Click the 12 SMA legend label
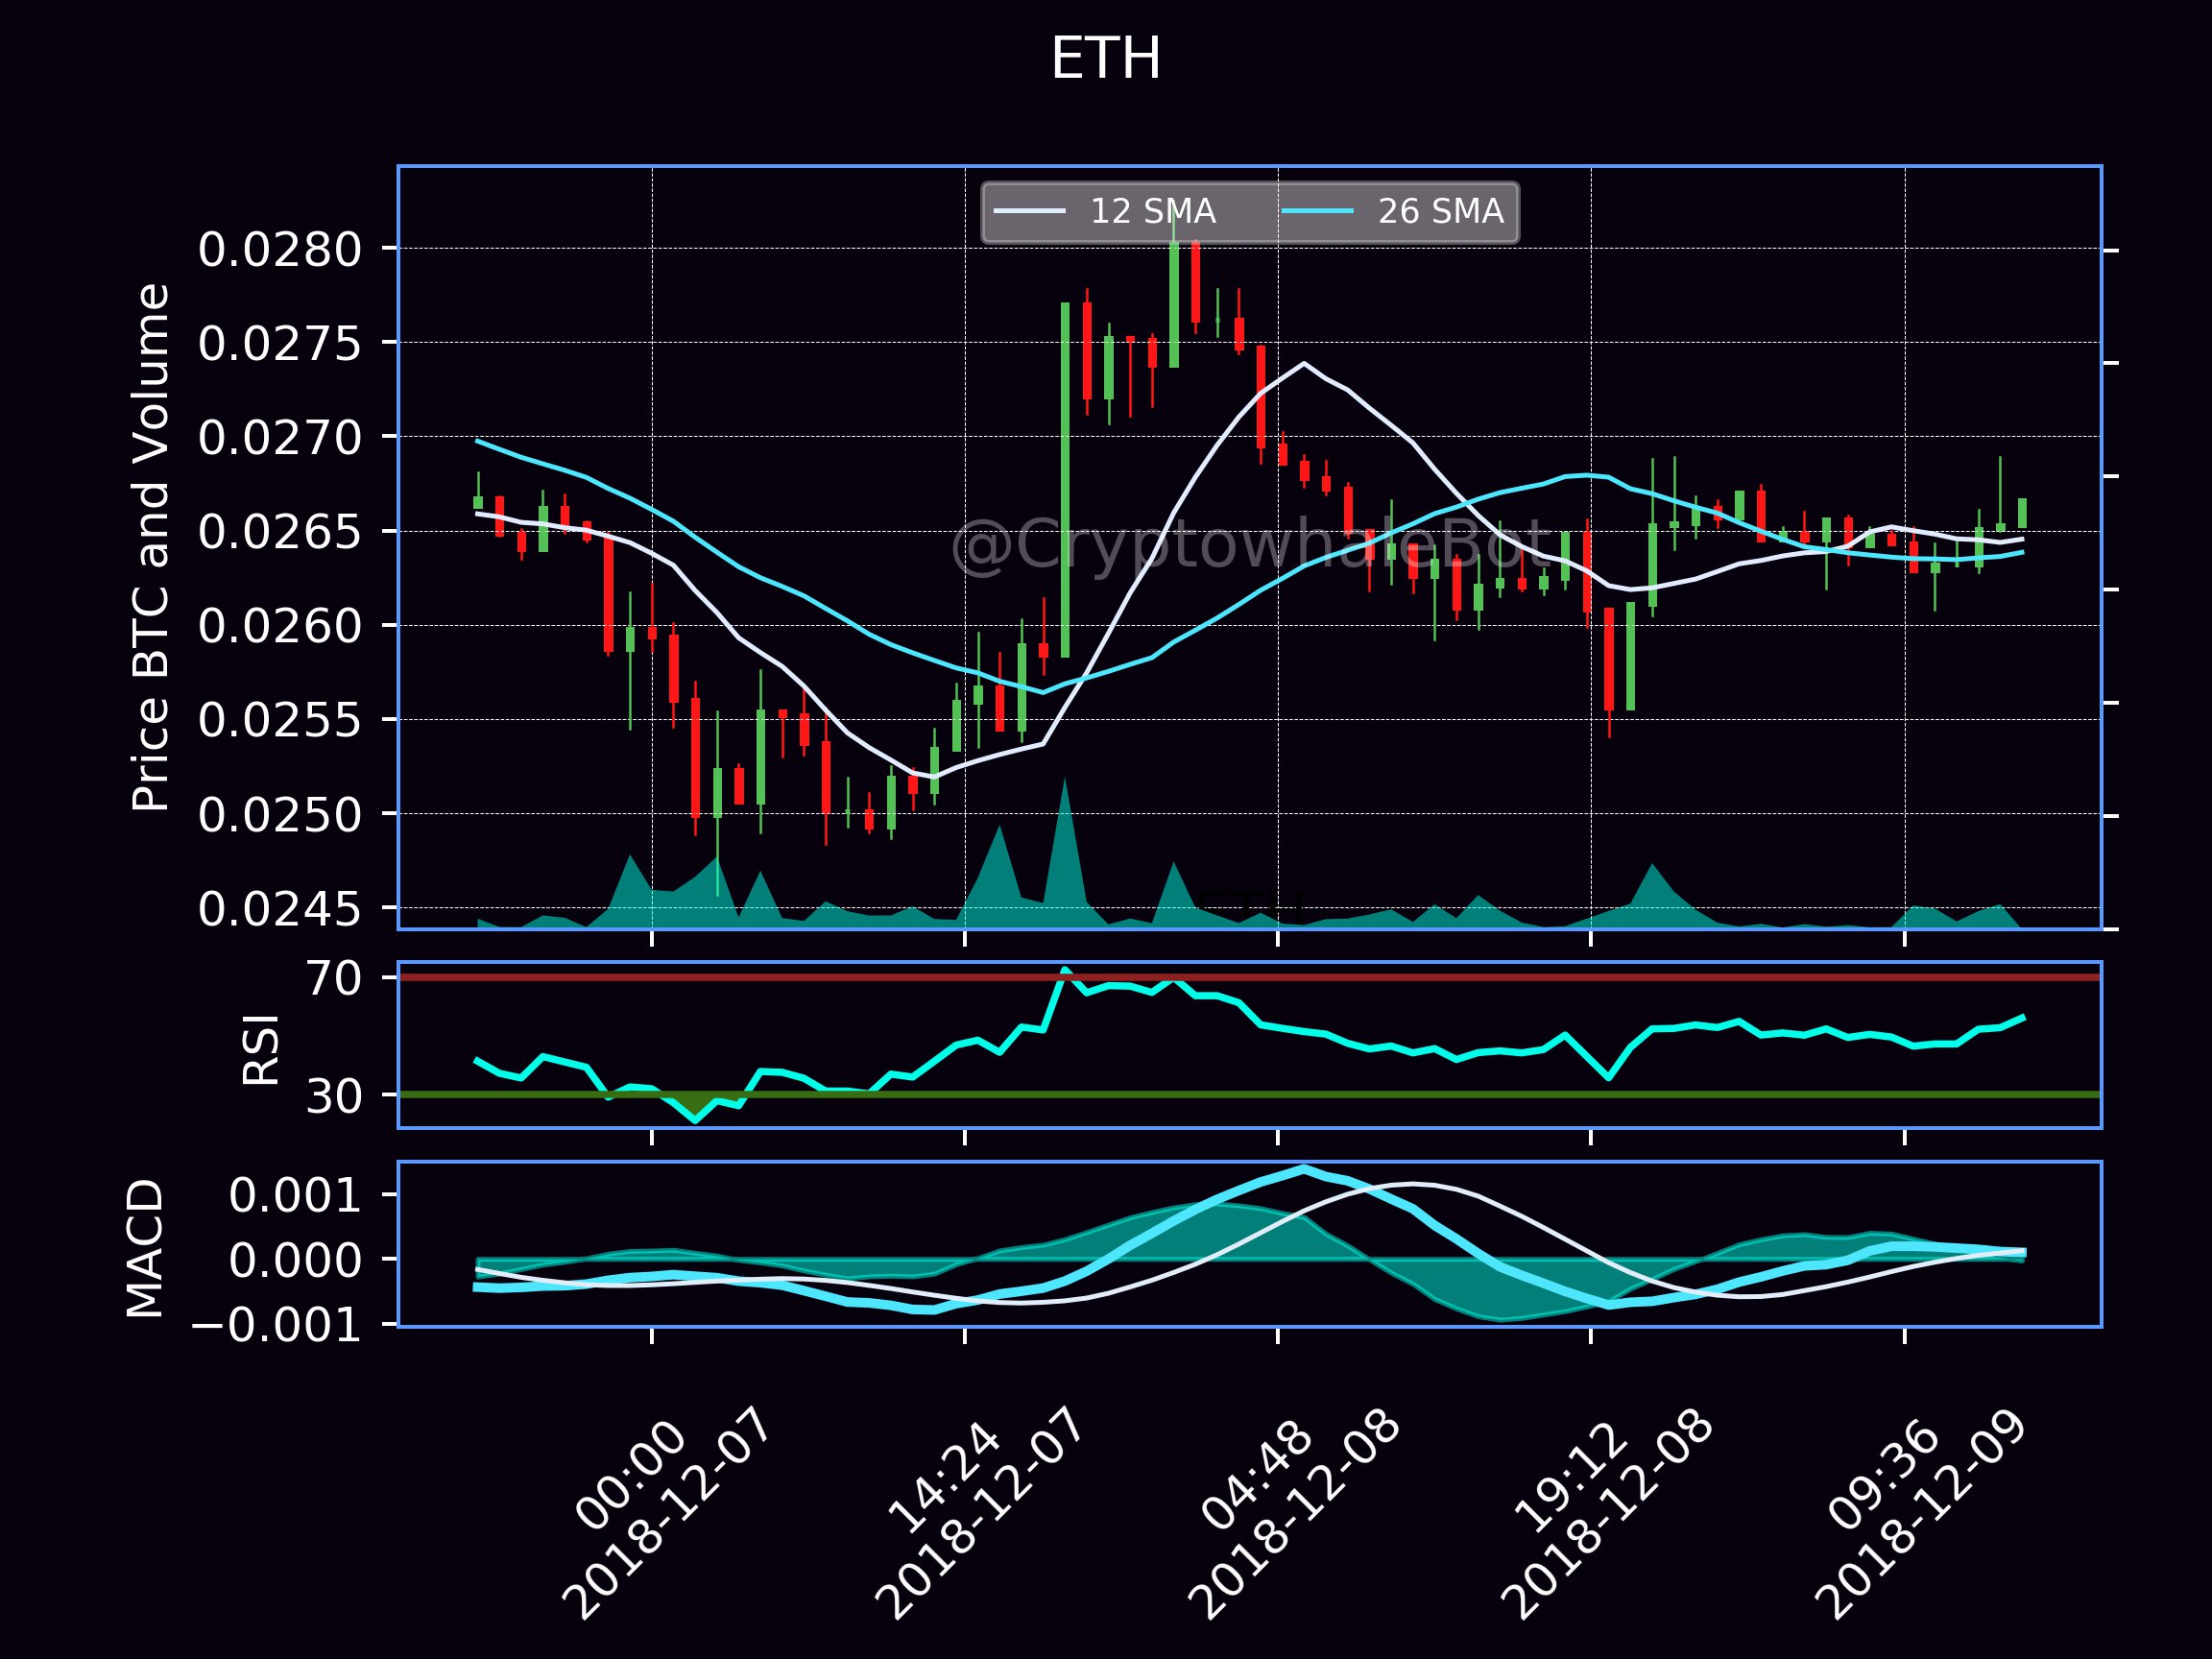 (x=1152, y=211)
